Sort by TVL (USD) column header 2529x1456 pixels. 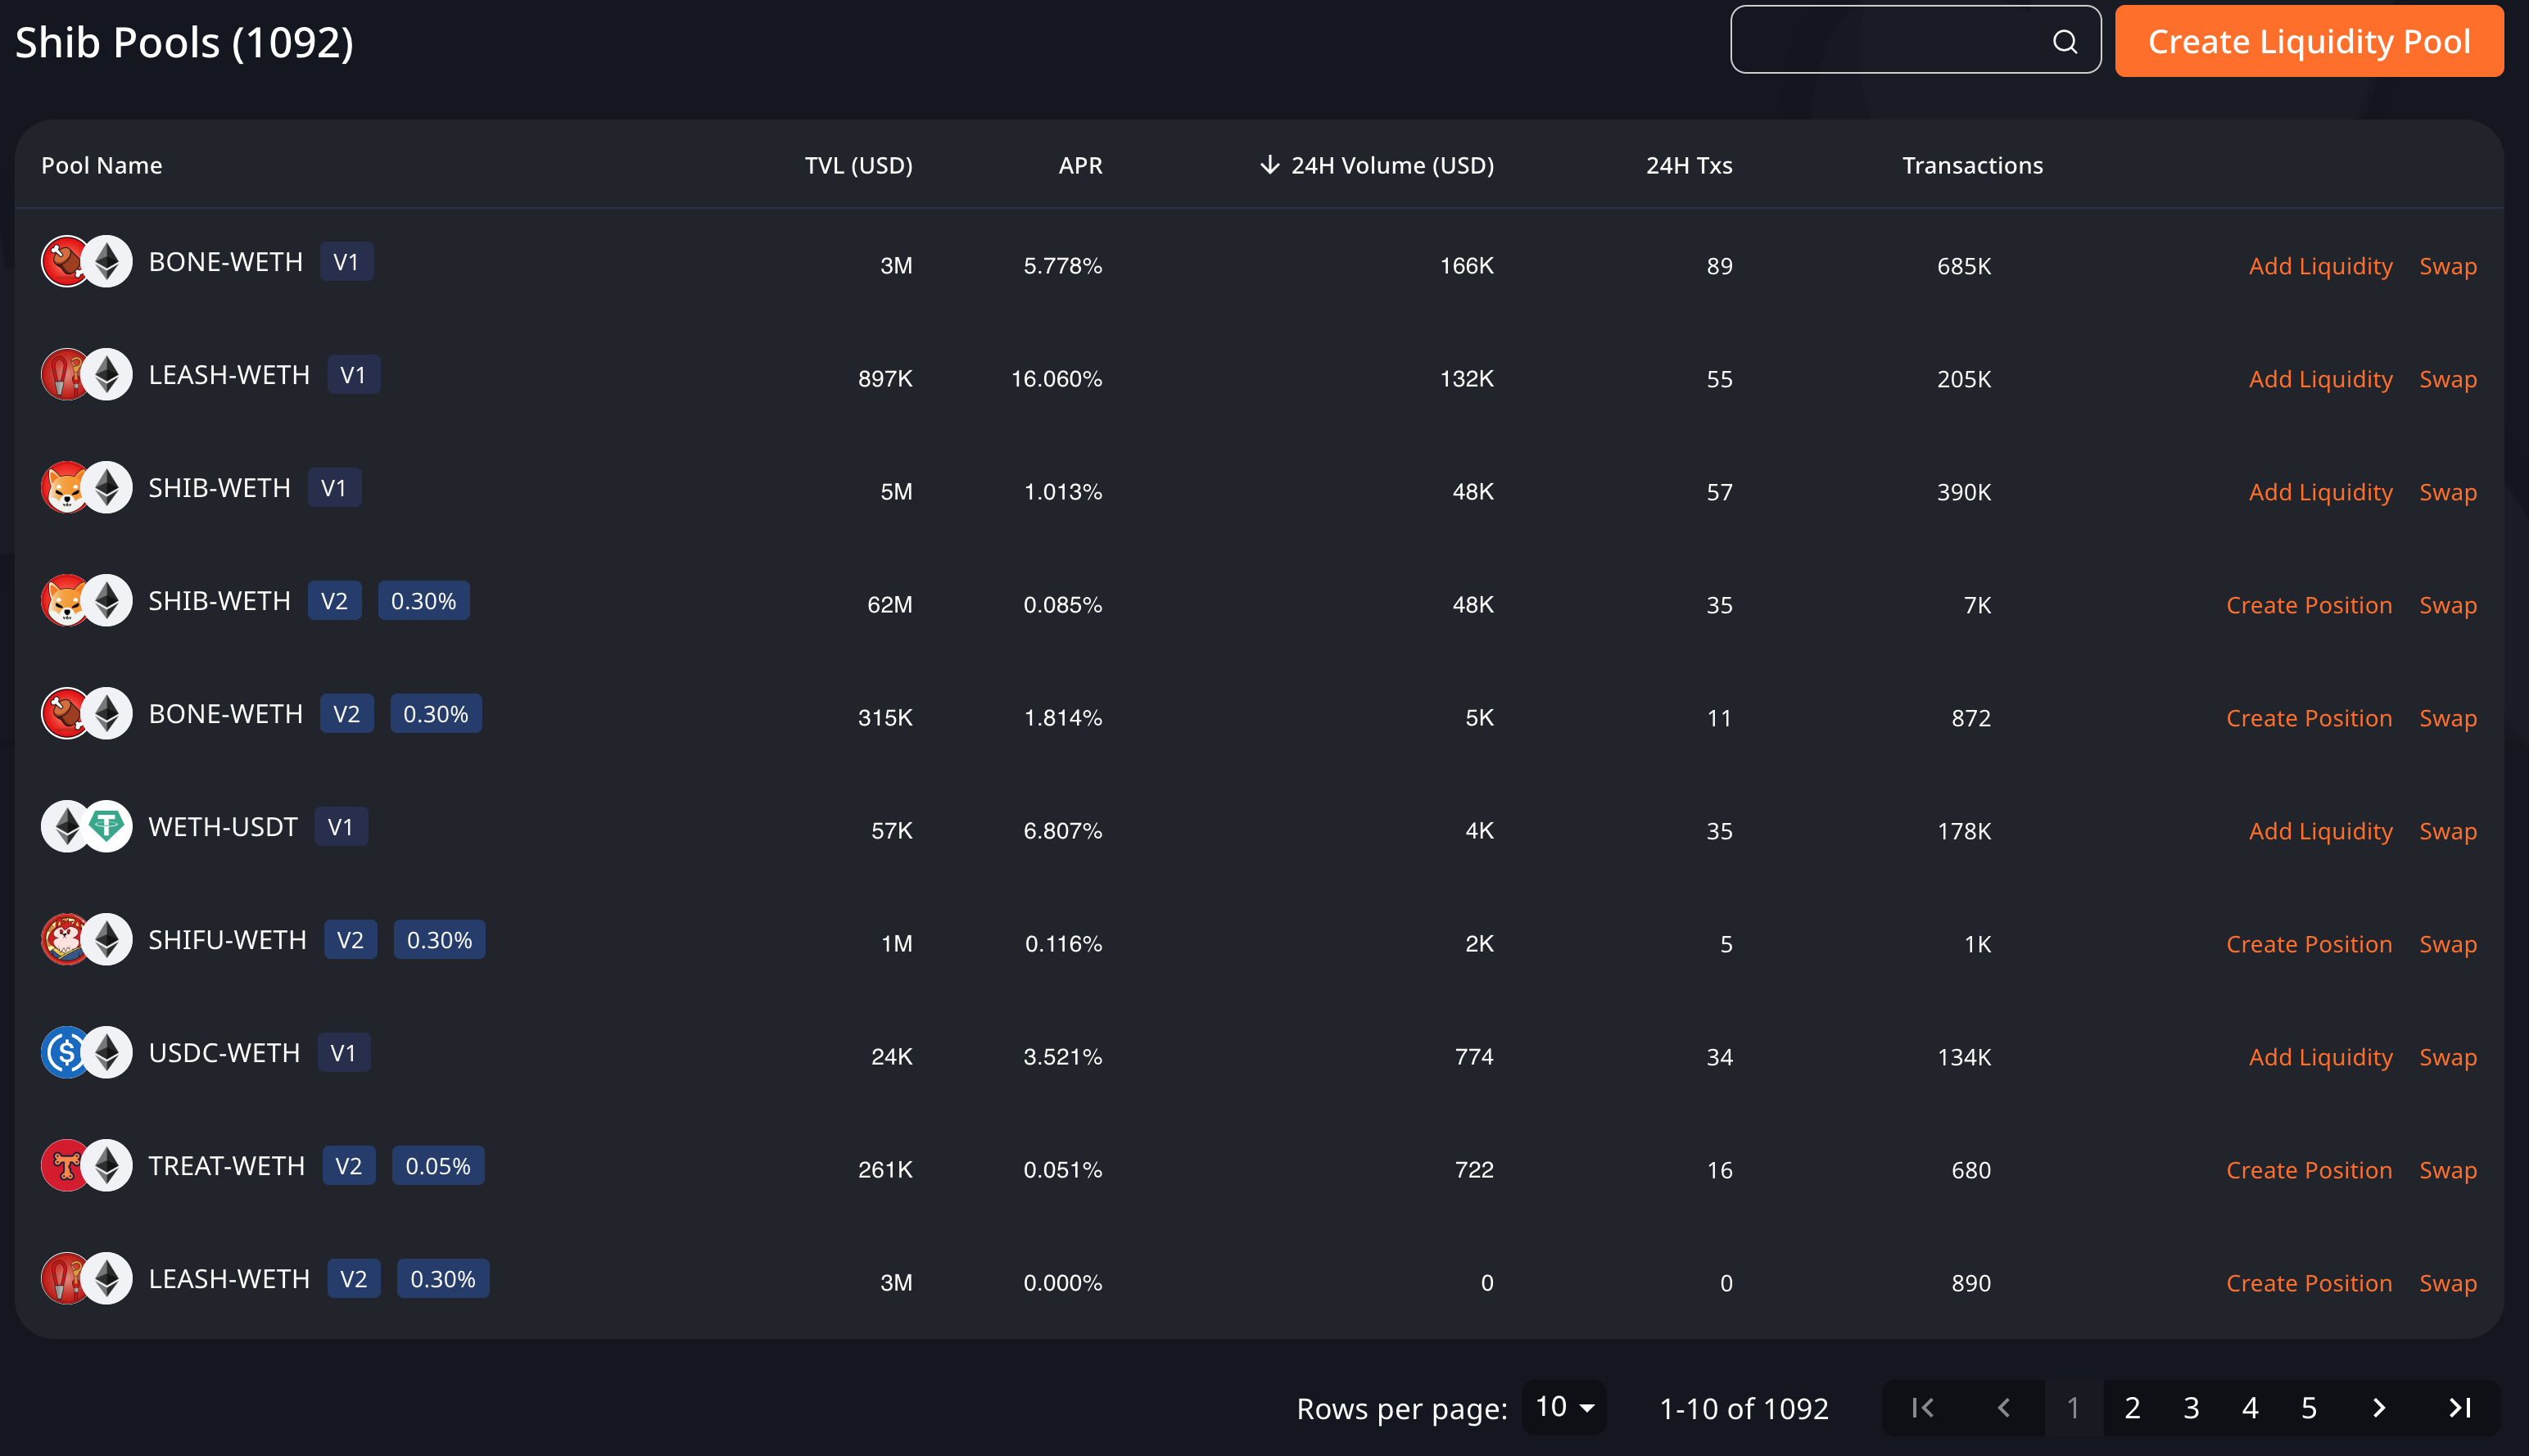click(x=858, y=165)
